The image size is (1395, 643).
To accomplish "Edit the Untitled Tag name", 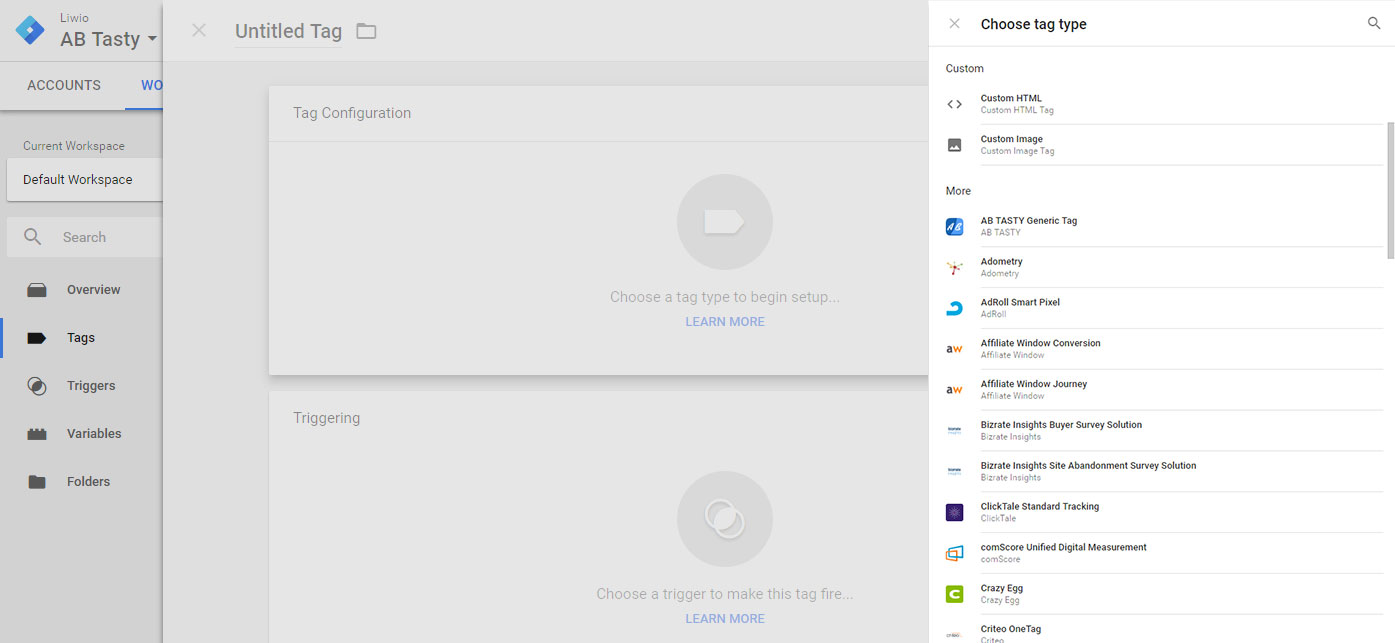I will 288,31.
